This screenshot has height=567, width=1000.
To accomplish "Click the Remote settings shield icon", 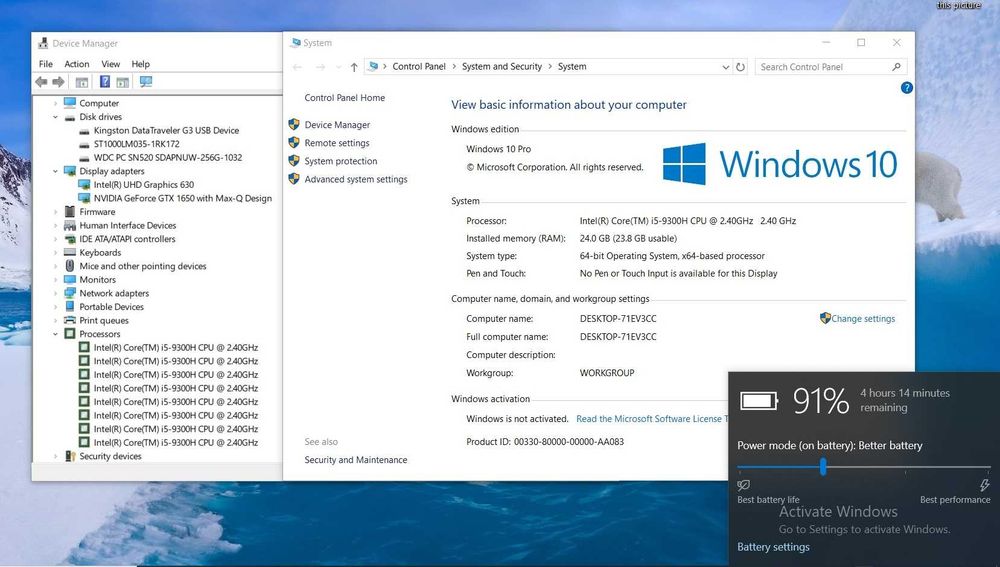I will coord(294,142).
